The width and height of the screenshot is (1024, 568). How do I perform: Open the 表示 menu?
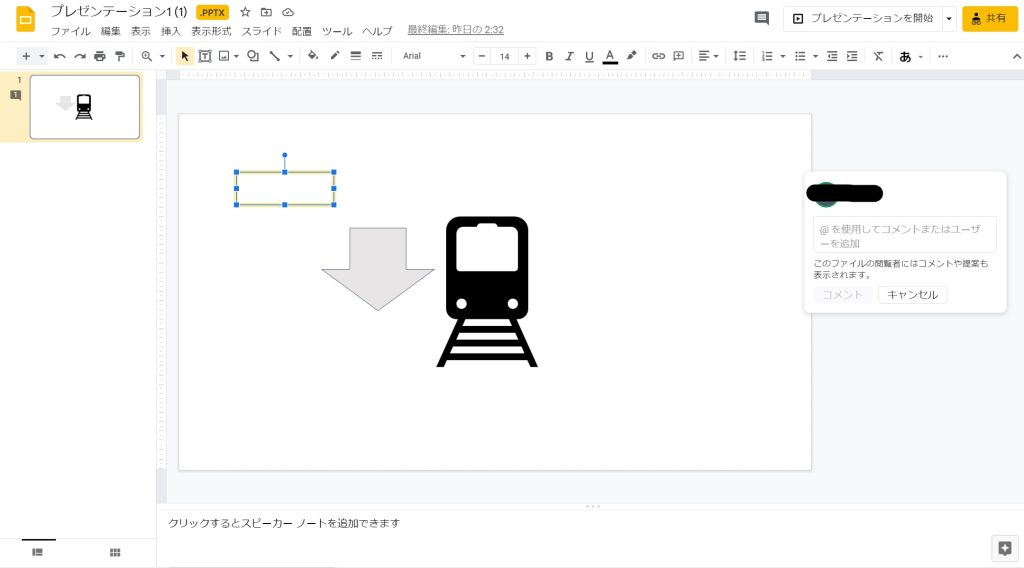click(x=140, y=31)
